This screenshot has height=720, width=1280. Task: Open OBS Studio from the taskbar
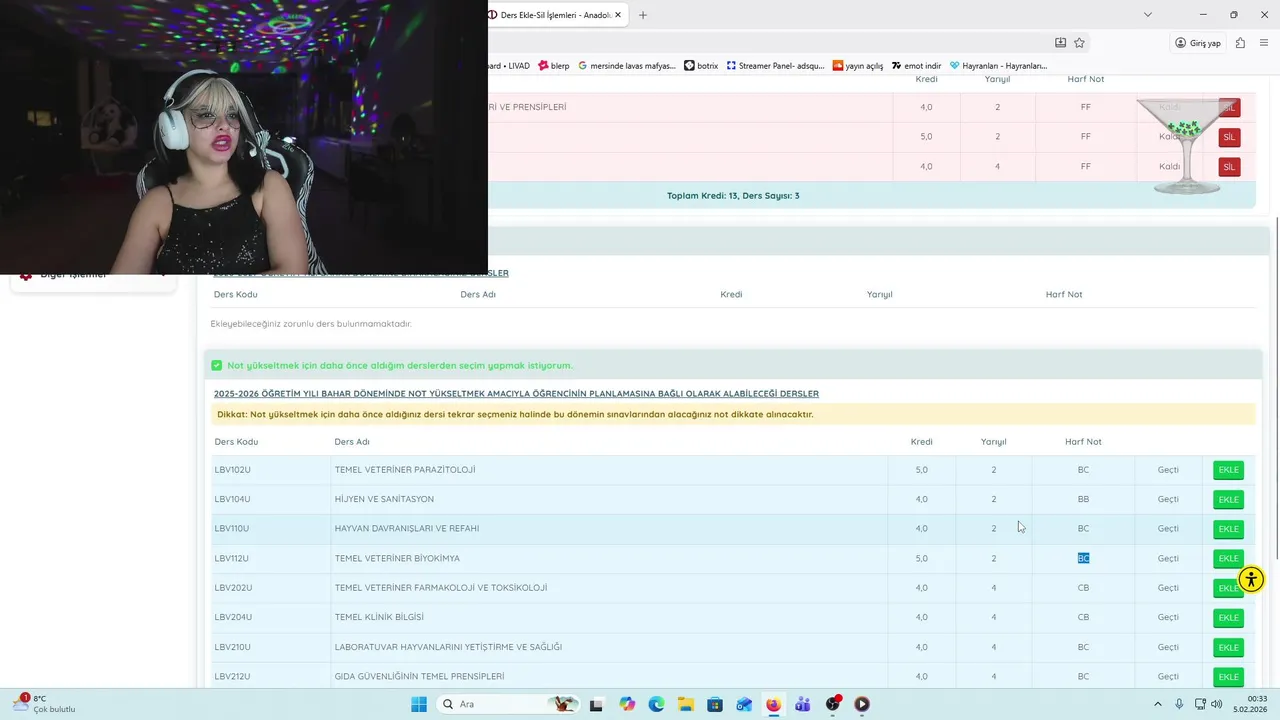click(833, 704)
